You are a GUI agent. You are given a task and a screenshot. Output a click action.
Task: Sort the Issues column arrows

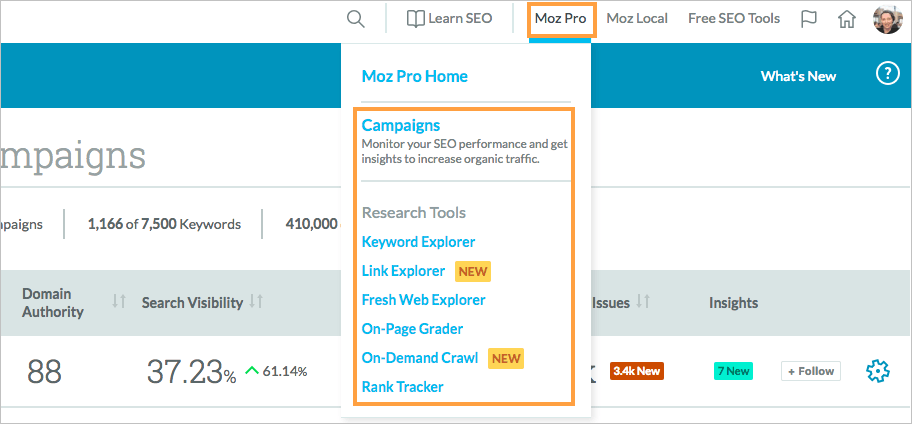tap(644, 302)
